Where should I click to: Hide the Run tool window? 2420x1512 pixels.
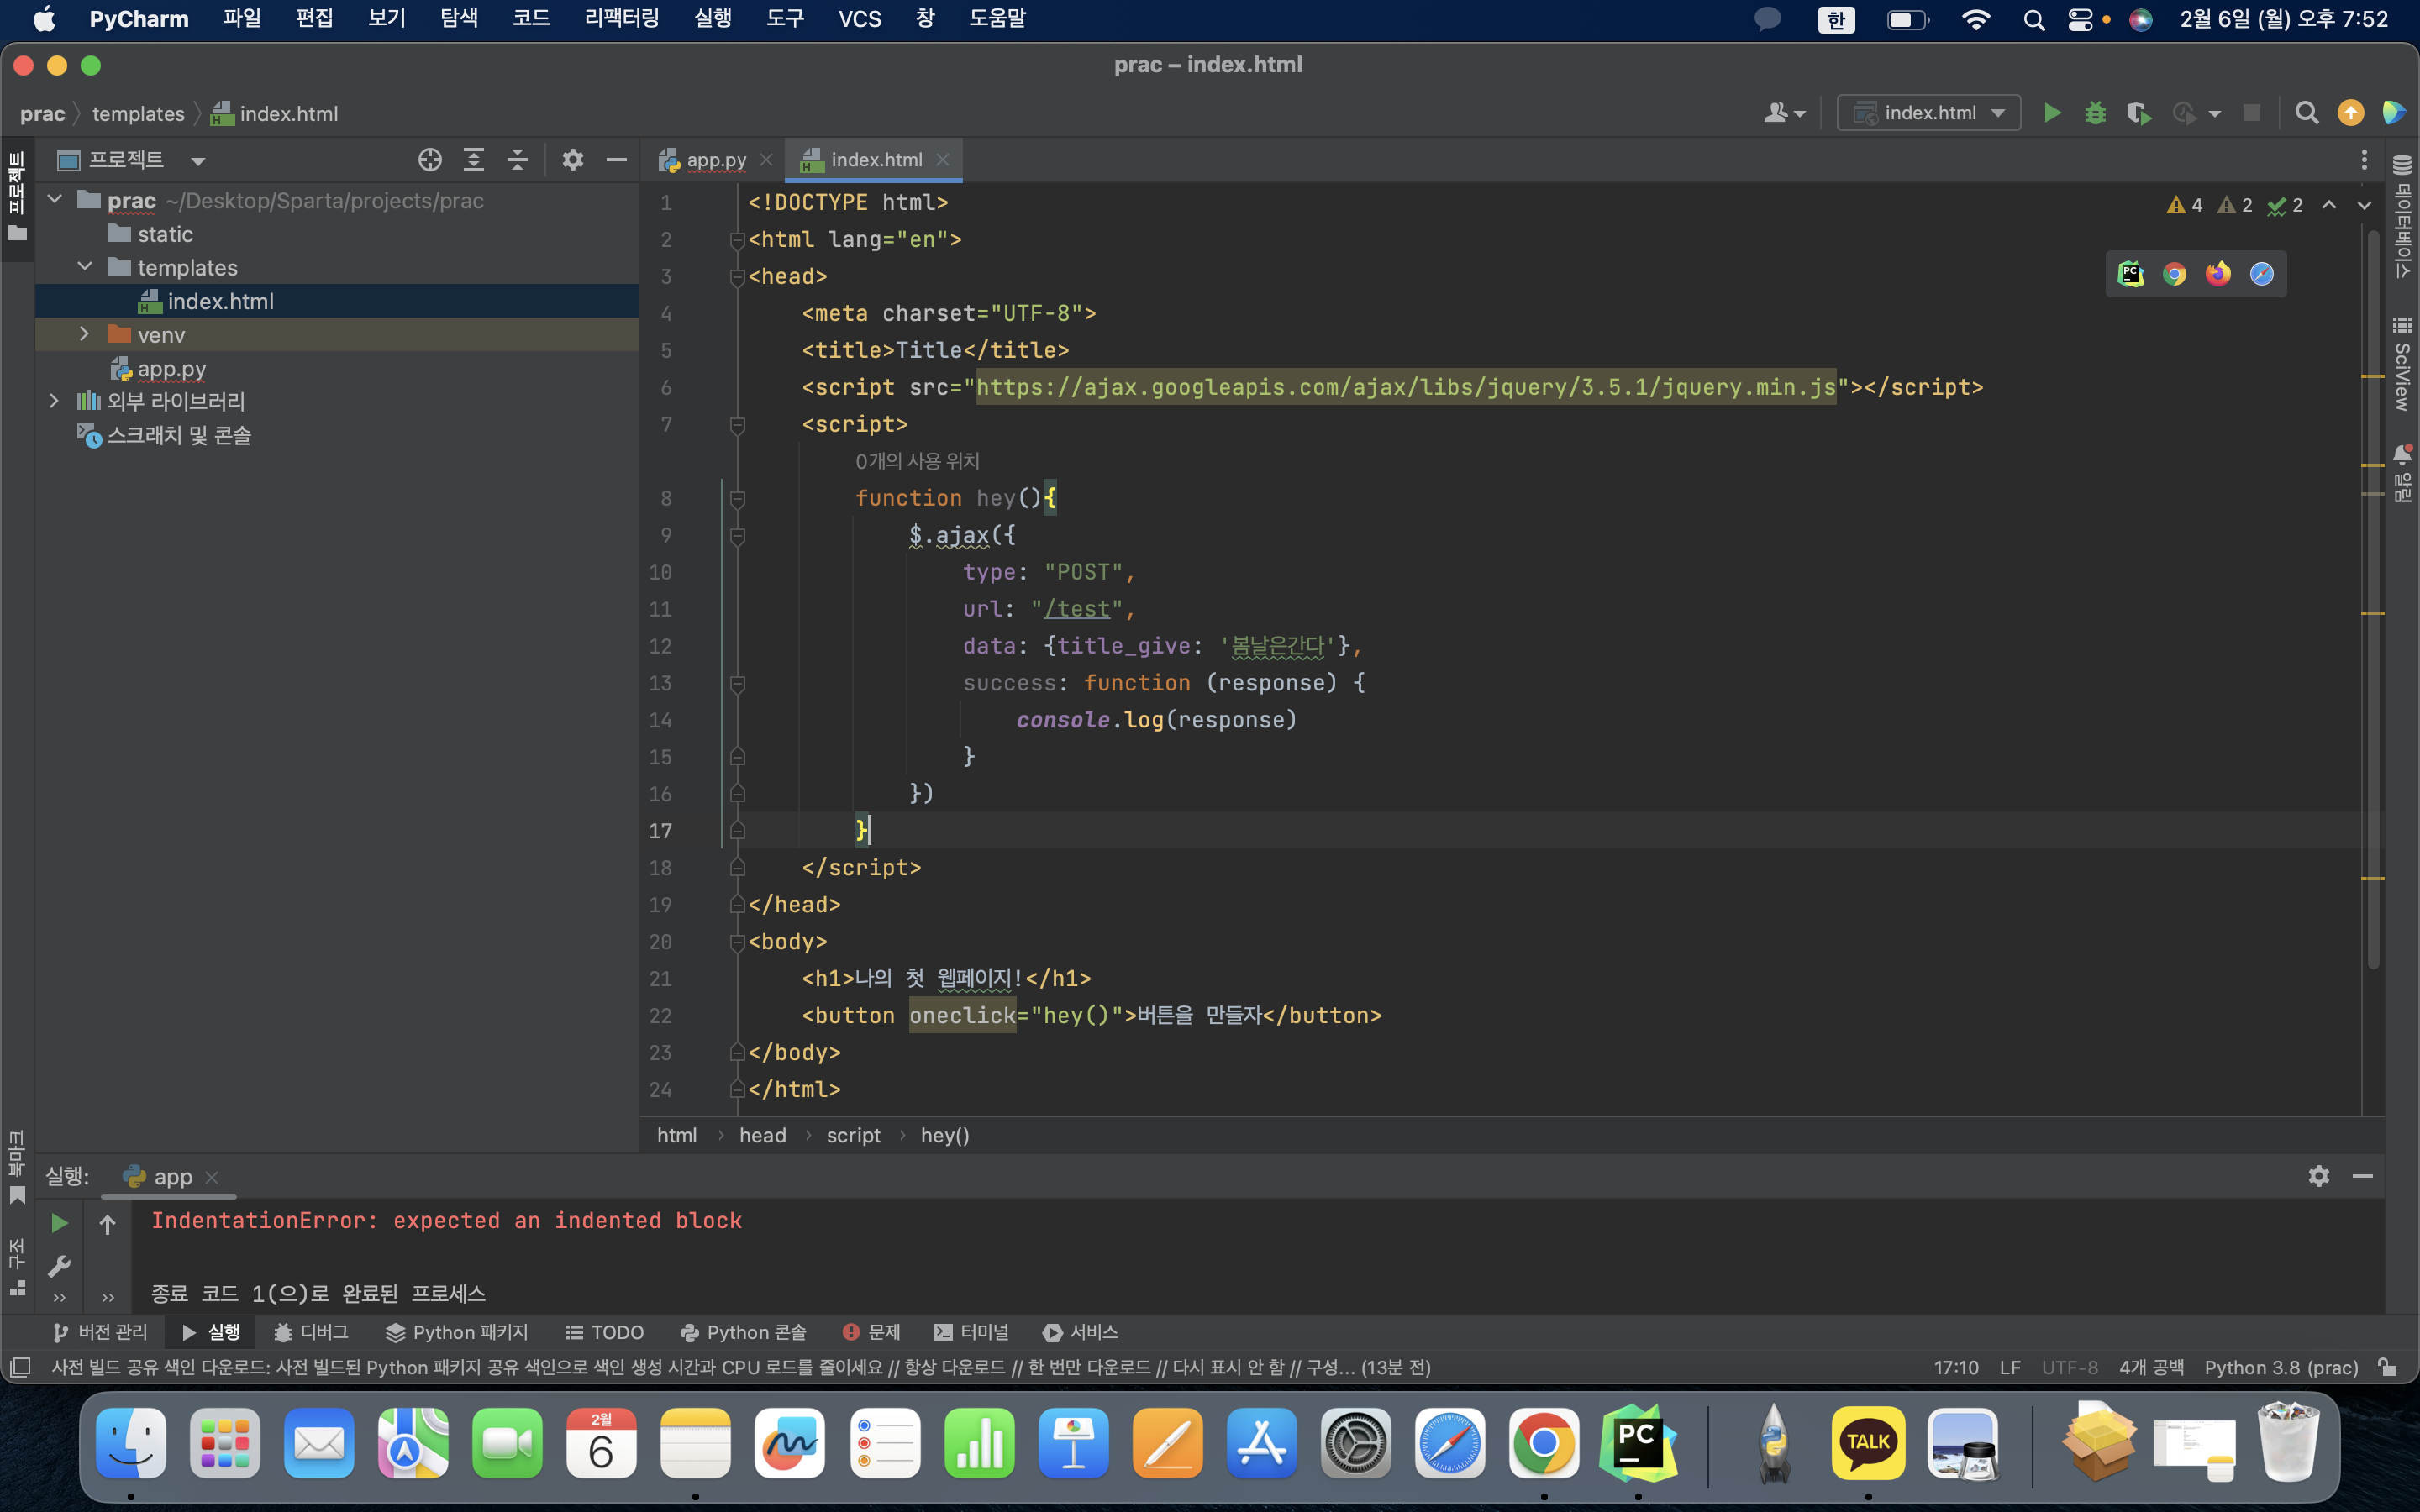coord(2362,1176)
